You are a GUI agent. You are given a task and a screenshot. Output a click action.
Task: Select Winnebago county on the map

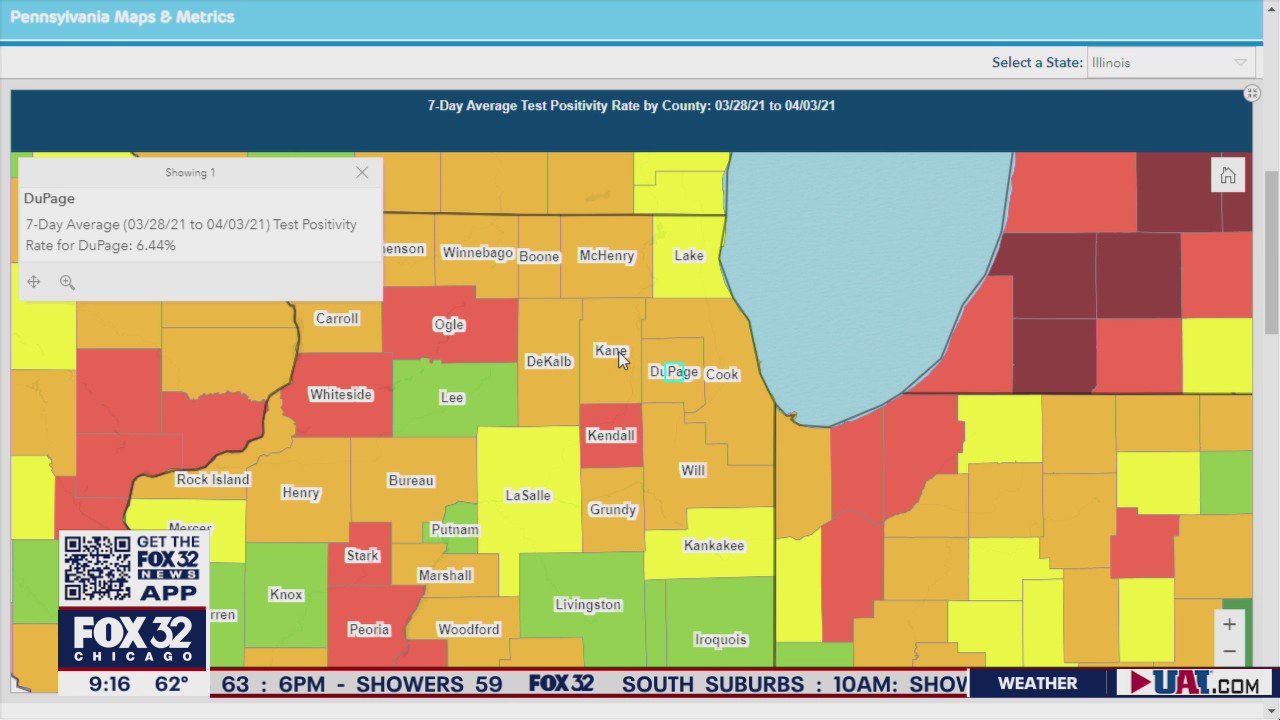[x=477, y=253]
